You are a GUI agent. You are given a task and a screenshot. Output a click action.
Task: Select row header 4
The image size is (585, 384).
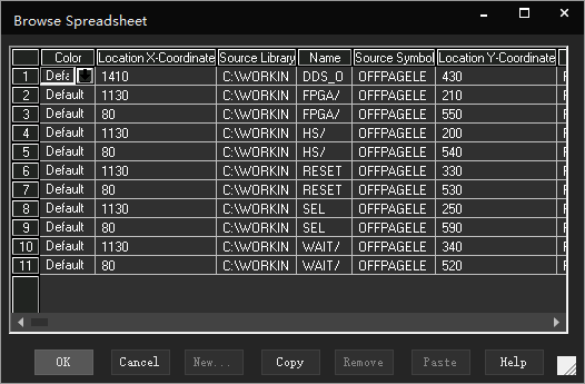tap(25, 133)
